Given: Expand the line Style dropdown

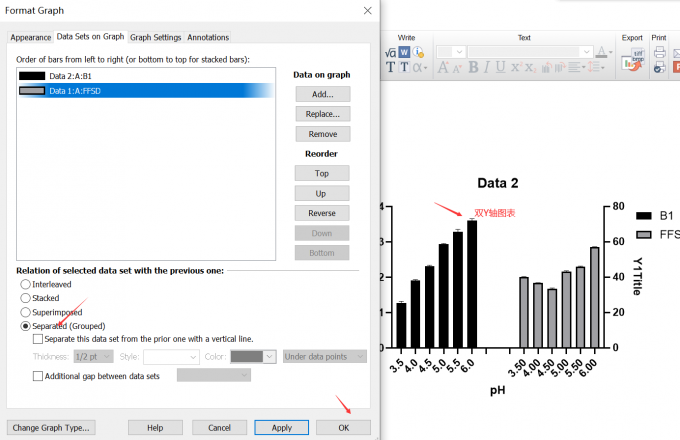Looking at the screenshot, I should coord(172,356).
